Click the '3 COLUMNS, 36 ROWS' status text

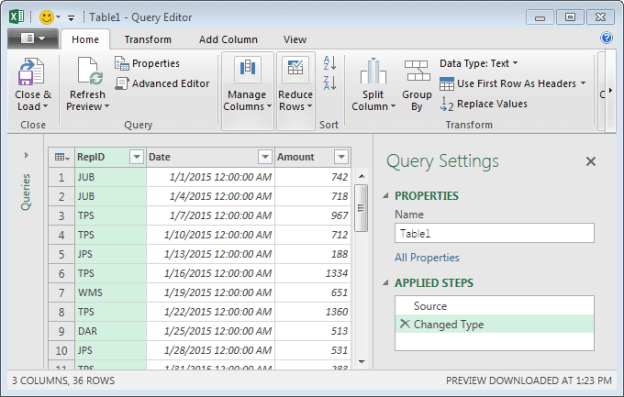tap(63, 381)
